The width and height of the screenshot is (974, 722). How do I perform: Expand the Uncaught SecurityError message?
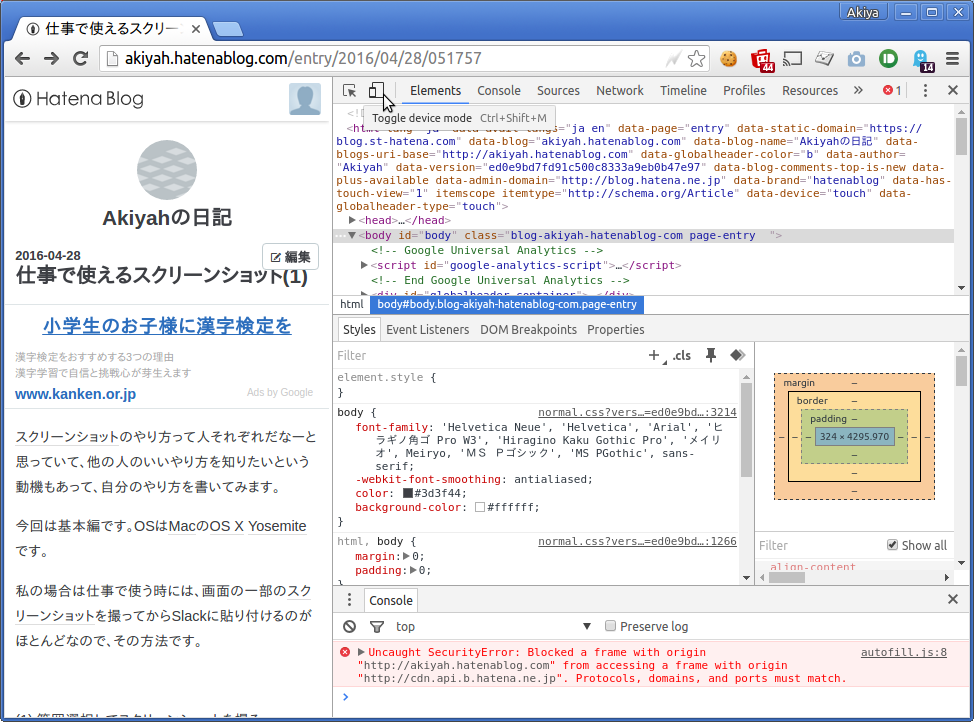361,652
